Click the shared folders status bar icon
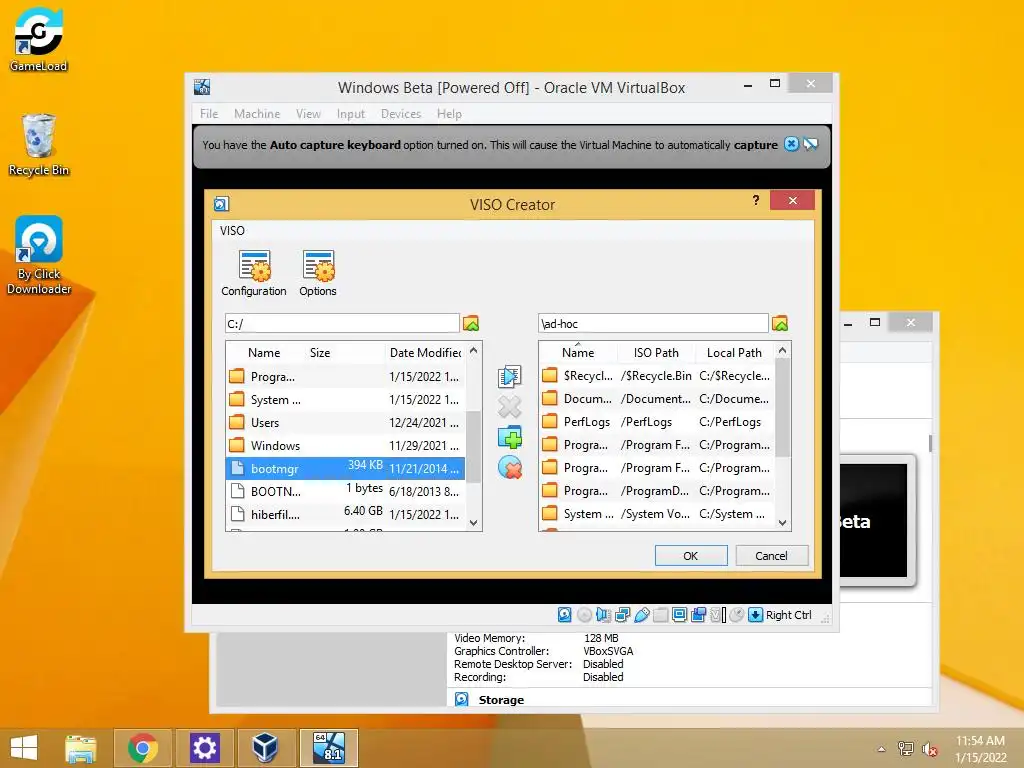 (x=660, y=615)
